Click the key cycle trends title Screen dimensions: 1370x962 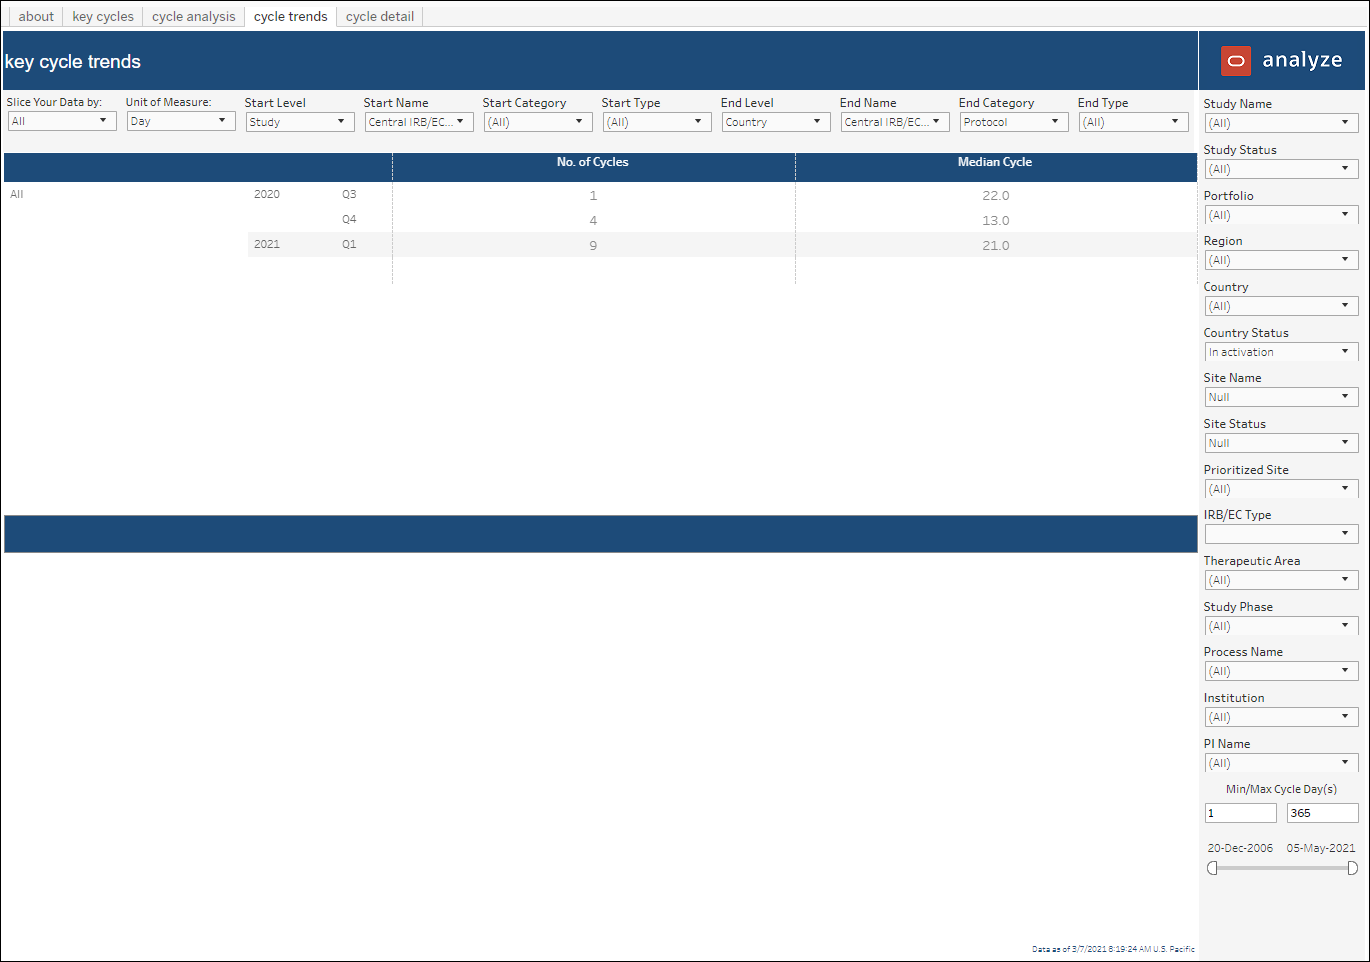pyautogui.click(x=73, y=62)
